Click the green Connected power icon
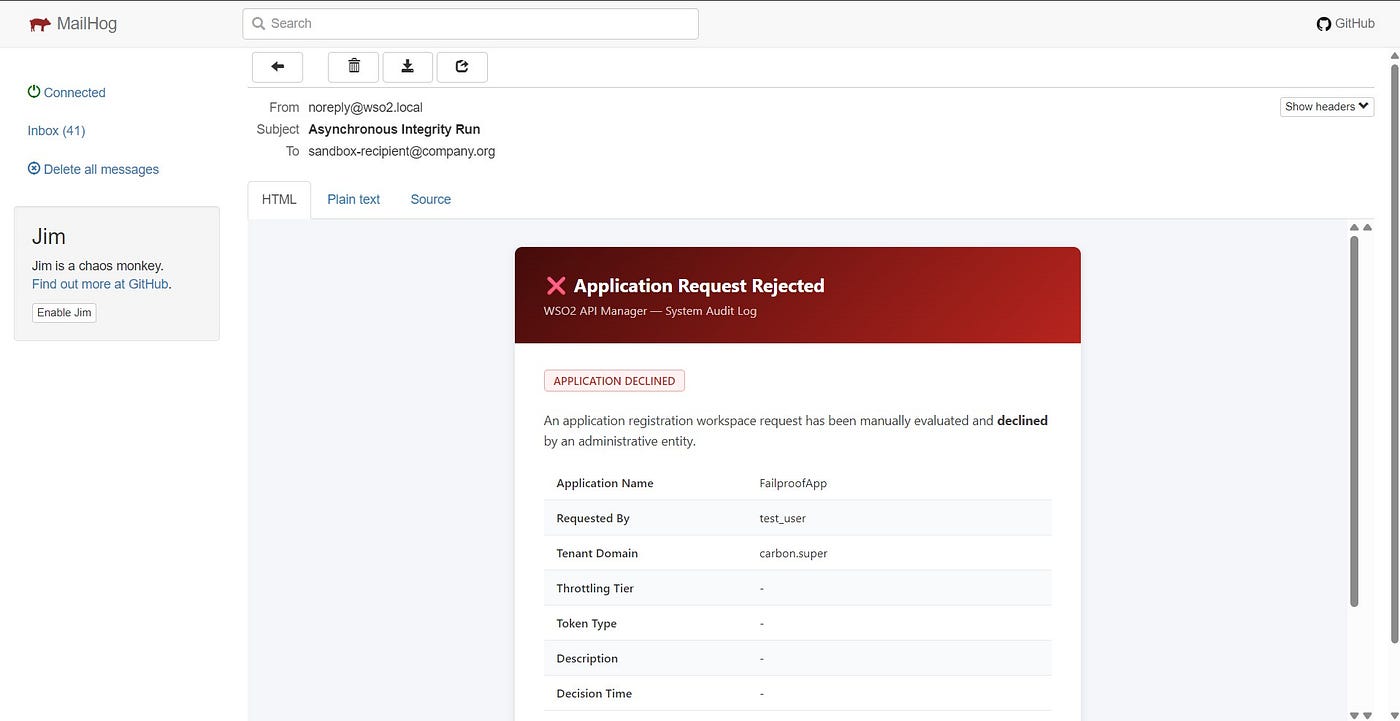1400x721 pixels. click(x=34, y=92)
